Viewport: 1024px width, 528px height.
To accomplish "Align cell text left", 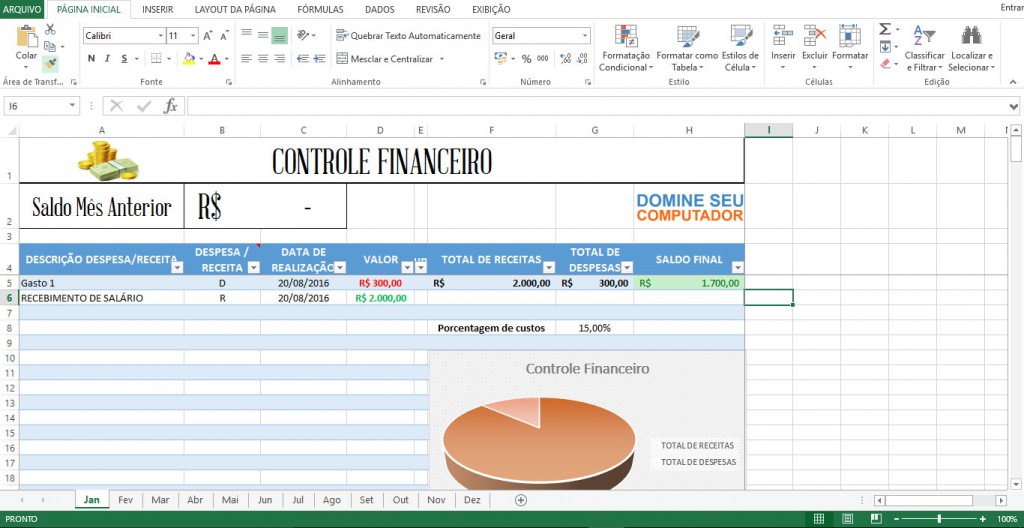I will [246, 59].
